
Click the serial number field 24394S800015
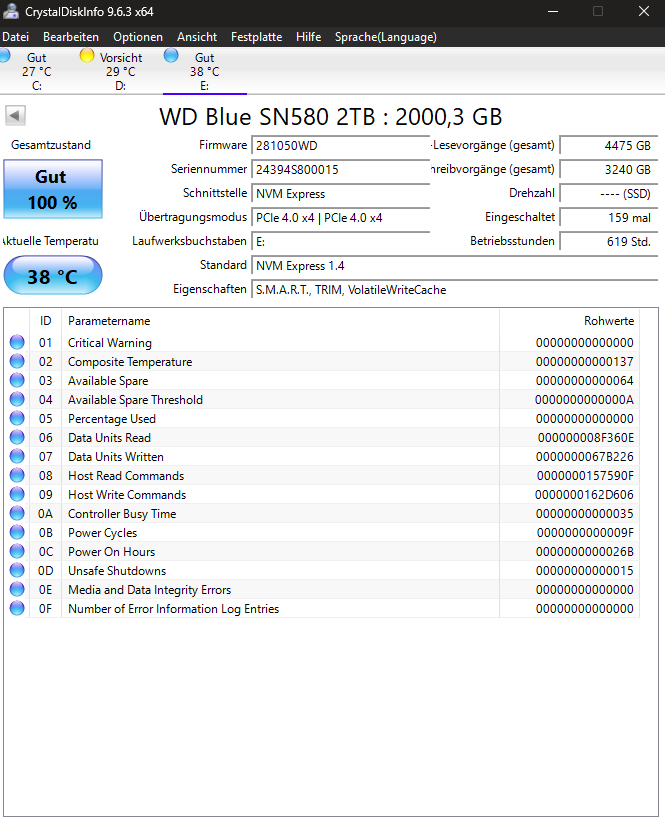tap(341, 170)
